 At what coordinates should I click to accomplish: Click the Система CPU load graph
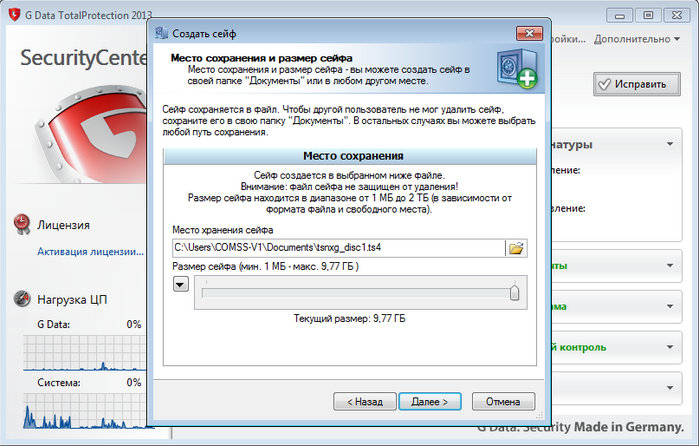(85, 411)
